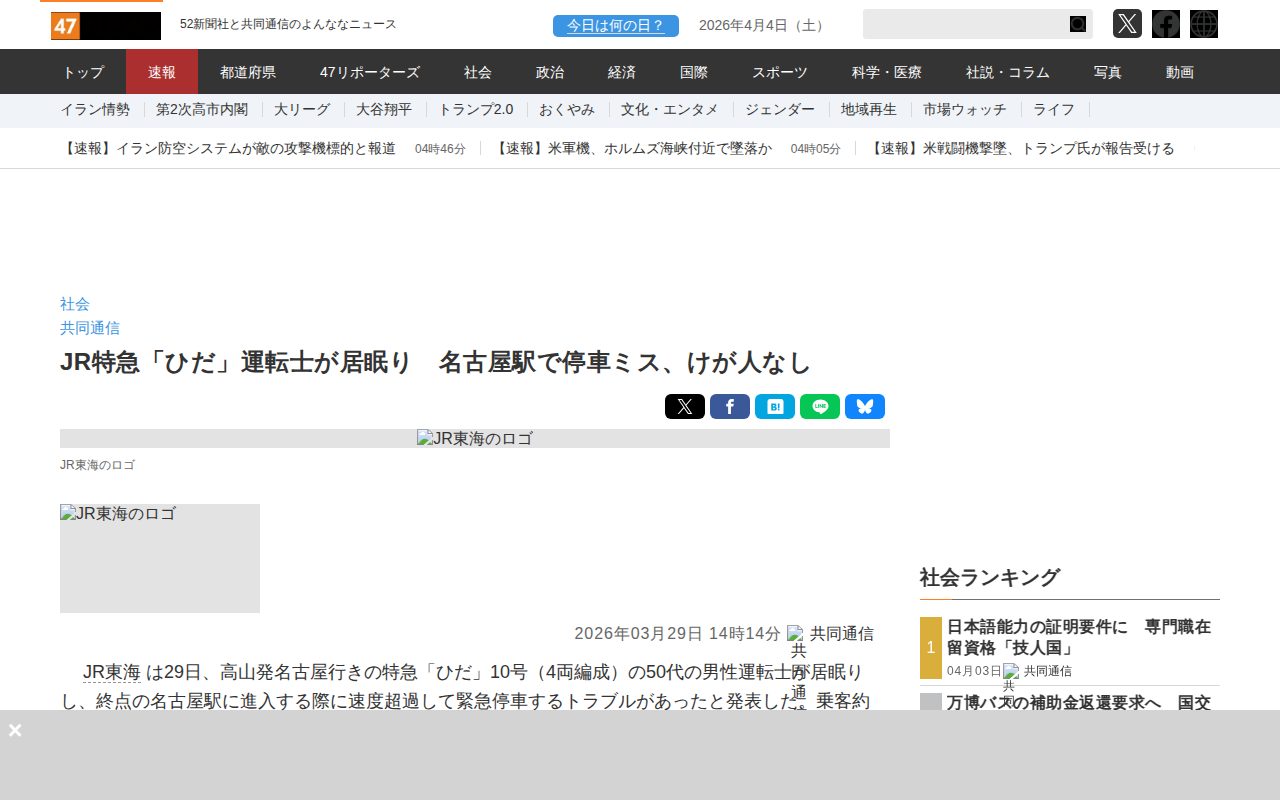1280x800 pixels.
Task: Open 政治 navigation item
Action: tap(550, 72)
